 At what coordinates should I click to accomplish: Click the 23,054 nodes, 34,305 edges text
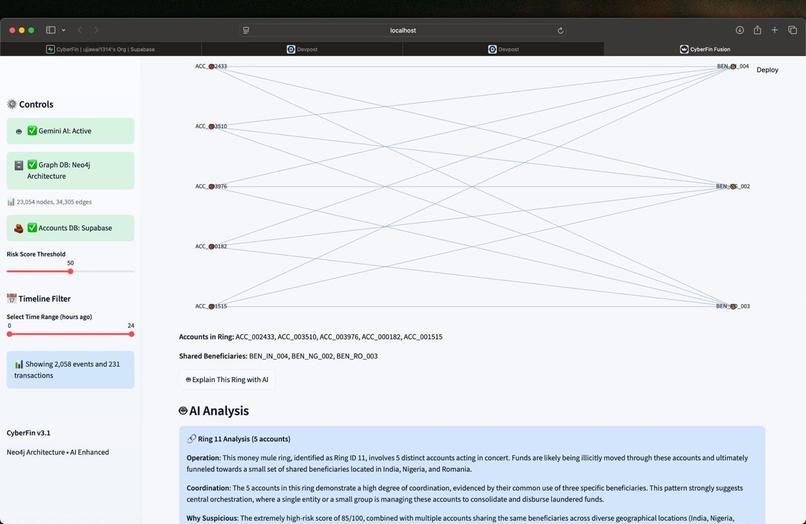[54, 202]
